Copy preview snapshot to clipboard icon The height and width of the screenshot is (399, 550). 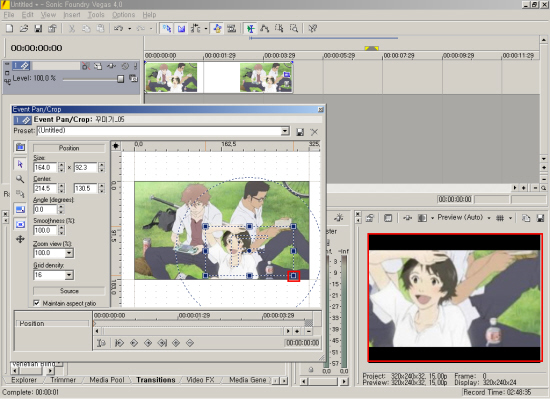click(x=526, y=218)
